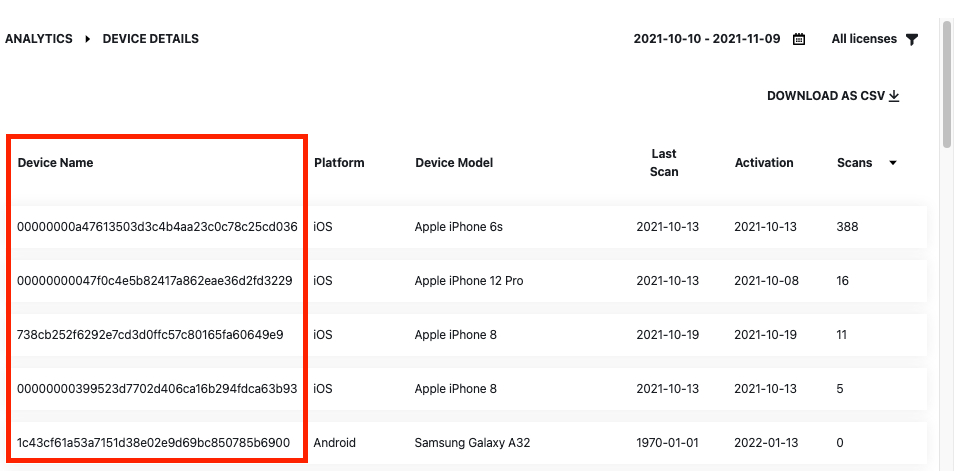Sort by the Activation column header
This screenshot has width=963, height=471.
(x=764, y=163)
